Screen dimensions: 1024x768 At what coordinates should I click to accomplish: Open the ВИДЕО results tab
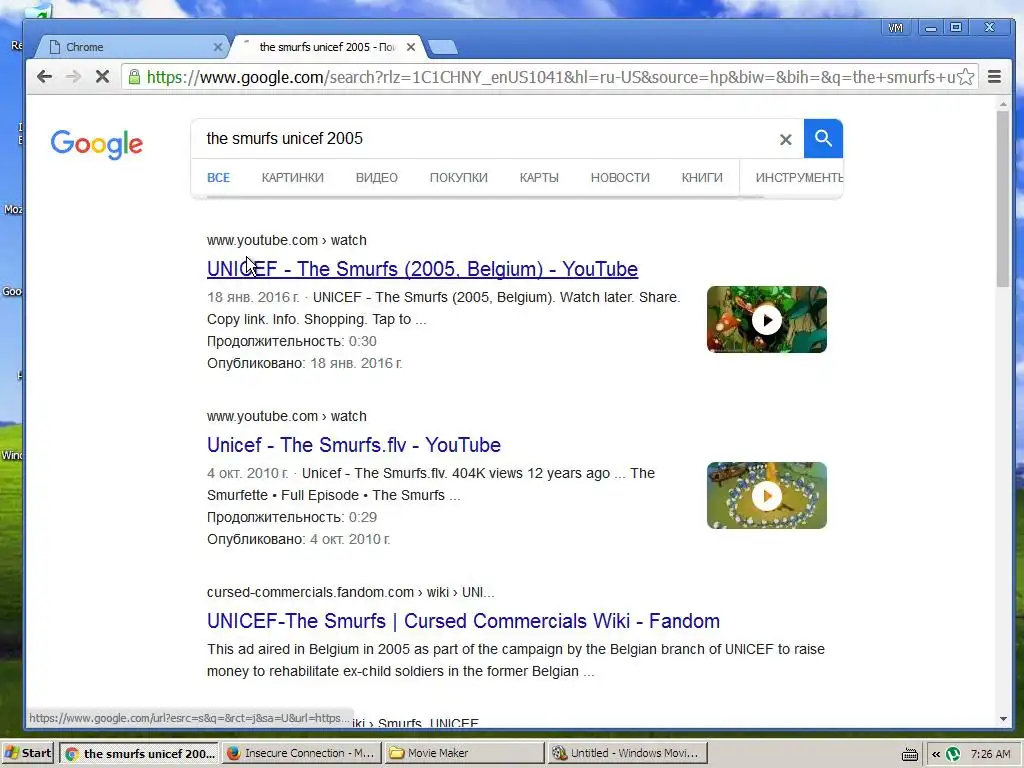(x=377, y=178)
